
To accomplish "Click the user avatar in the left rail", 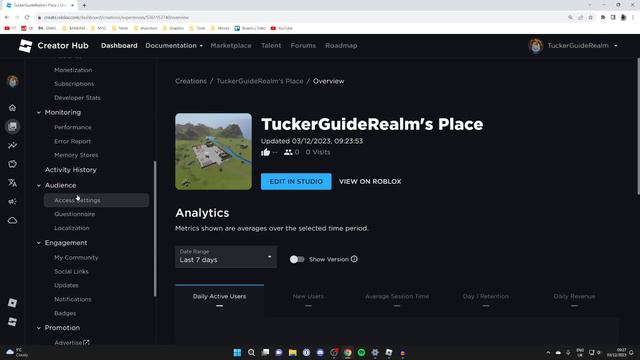I will [12, 81].
